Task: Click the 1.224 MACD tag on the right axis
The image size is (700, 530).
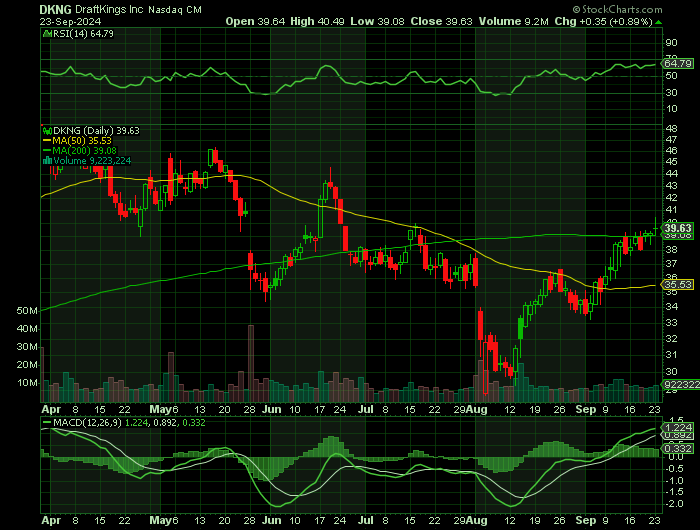Action: tap(678, 427)
